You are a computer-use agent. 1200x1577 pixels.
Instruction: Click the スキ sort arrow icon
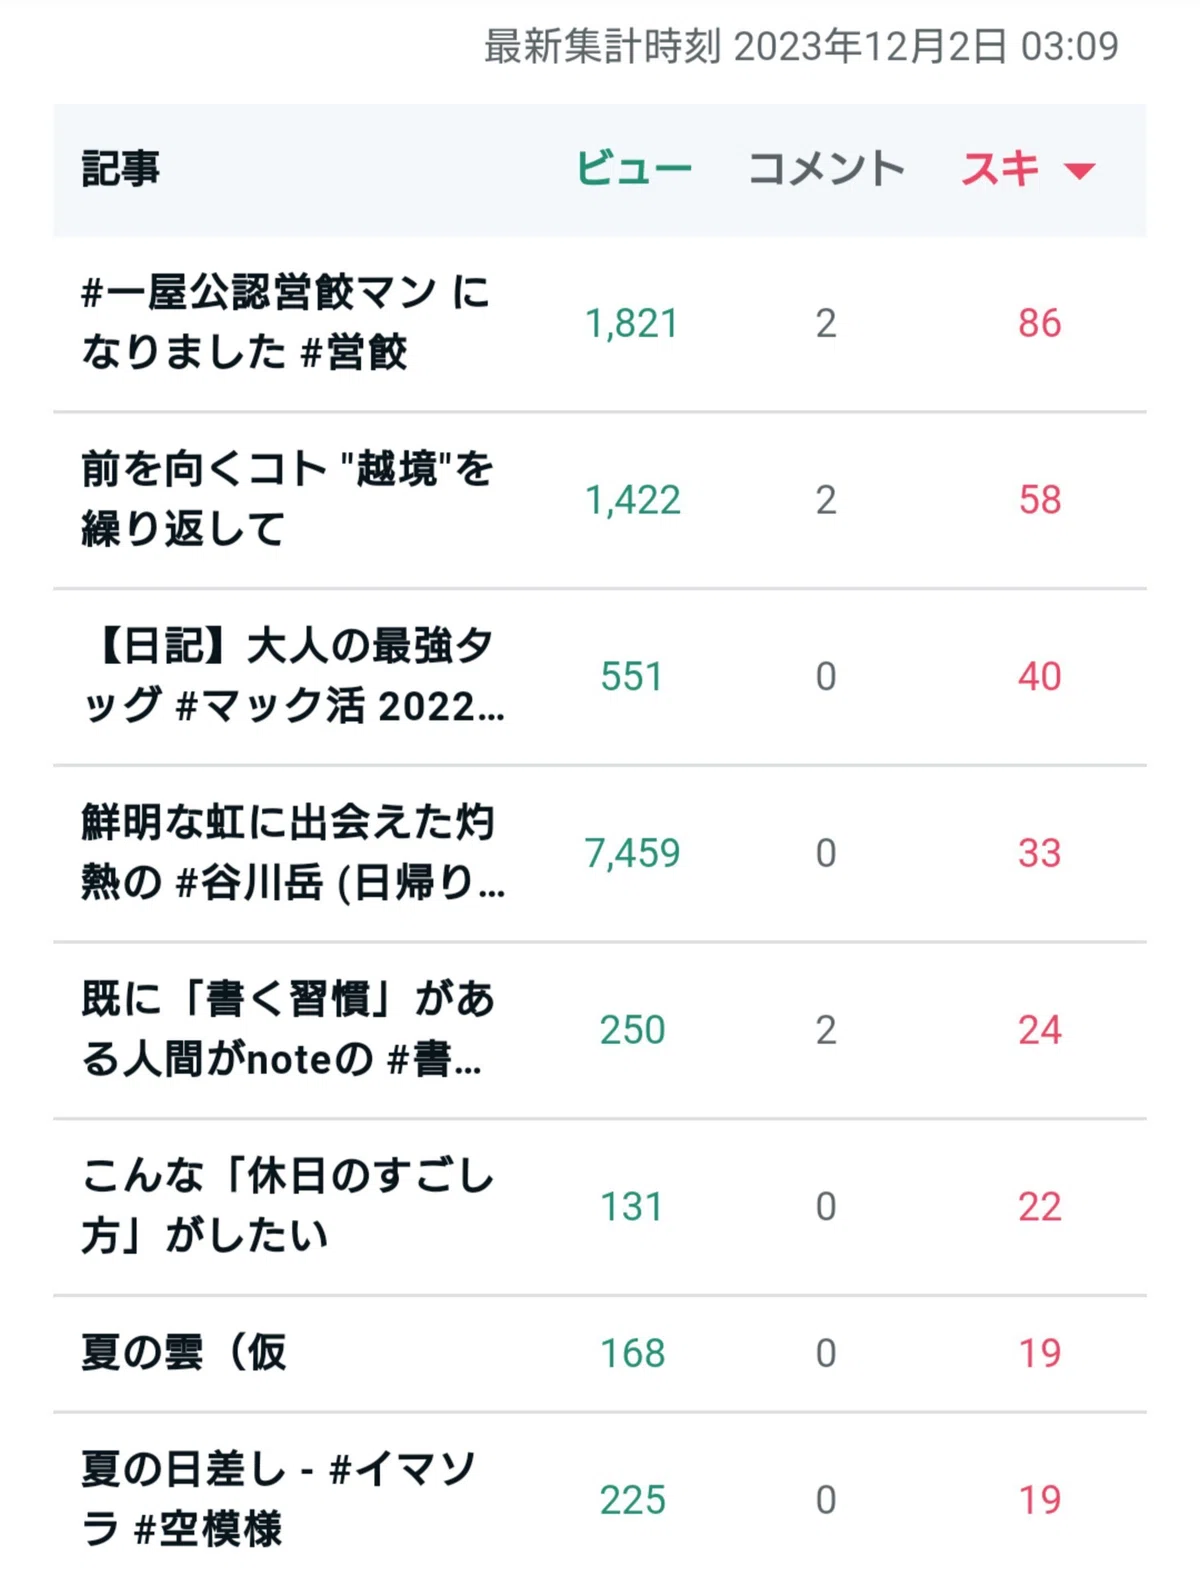click(x=1079, y=171)
